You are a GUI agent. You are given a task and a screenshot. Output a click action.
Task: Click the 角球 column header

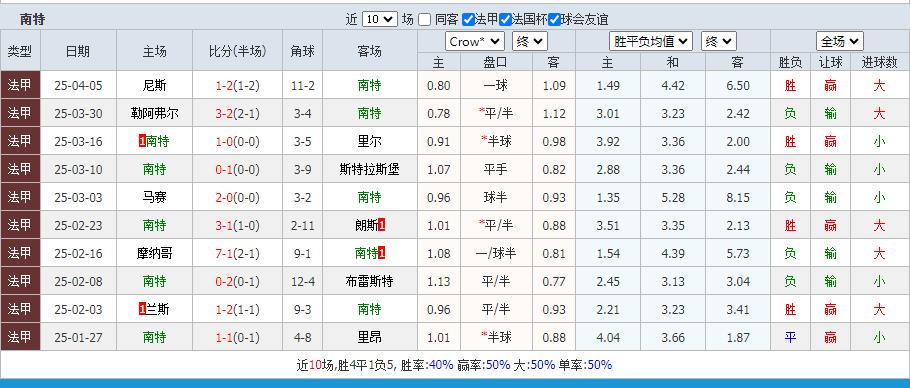302,51
